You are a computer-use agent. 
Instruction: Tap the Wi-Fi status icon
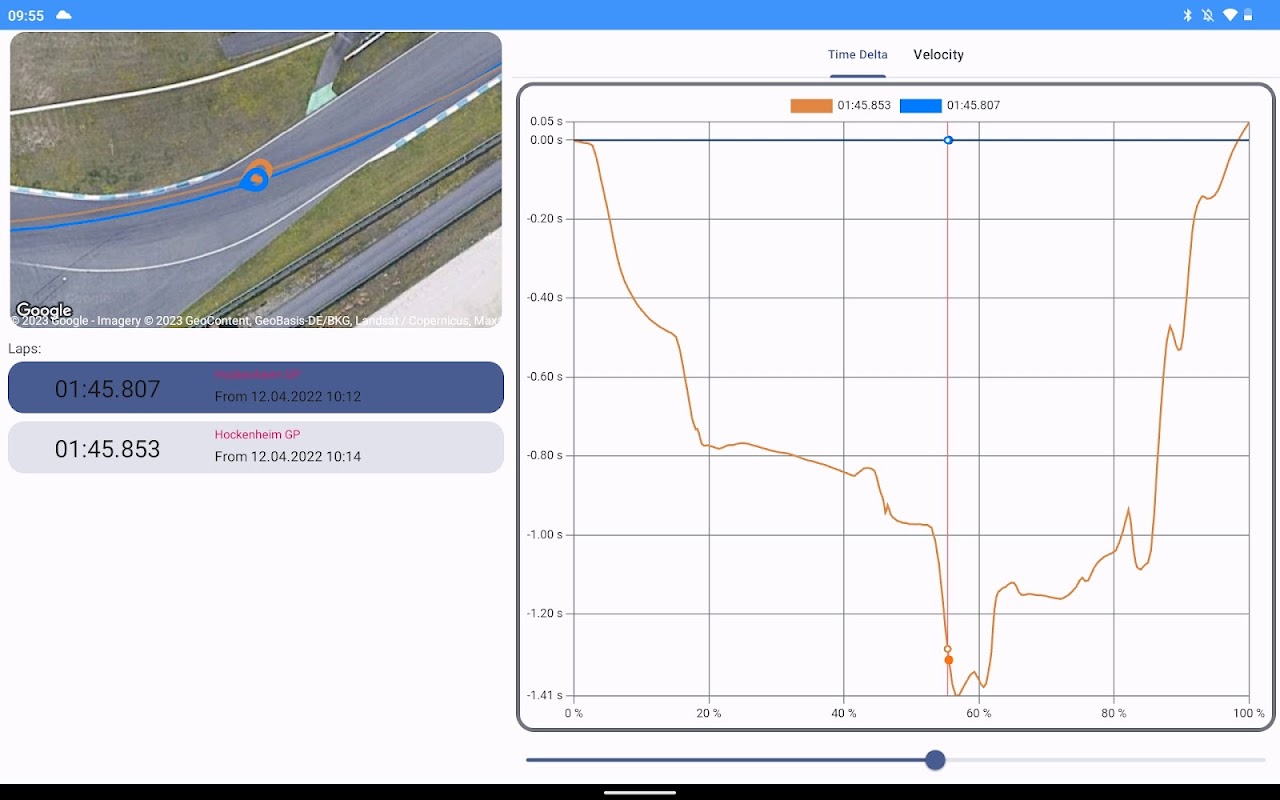click(x=1230, y=15)
